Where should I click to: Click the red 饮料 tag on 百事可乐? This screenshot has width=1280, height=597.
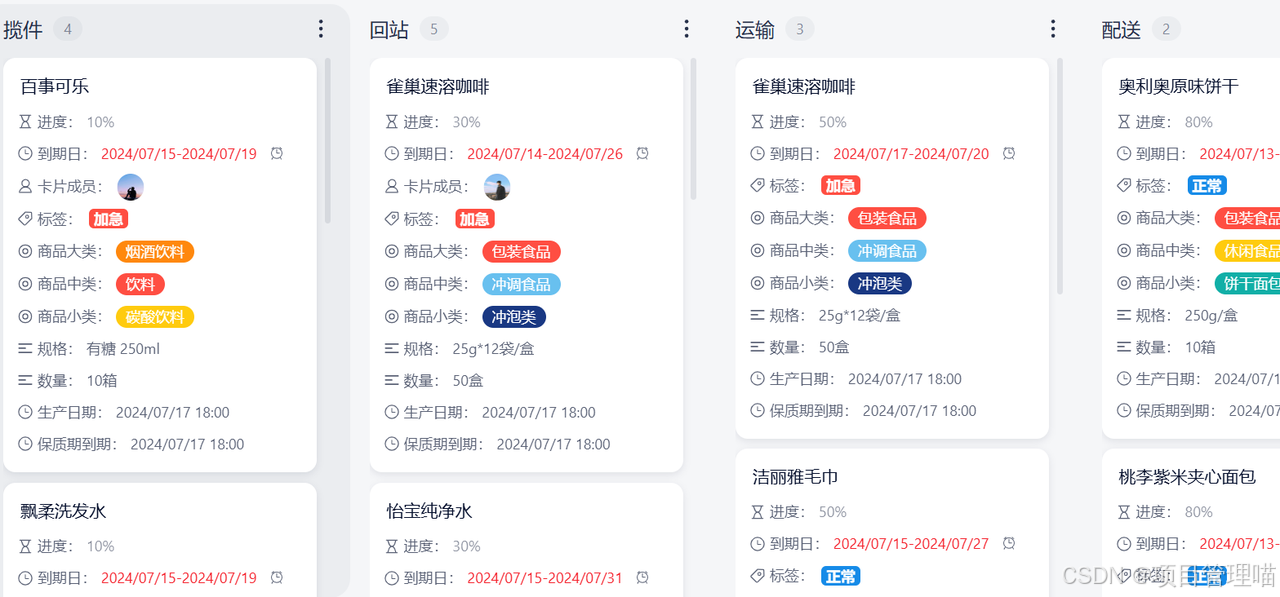pyautogui.click(x=140, y=284)
